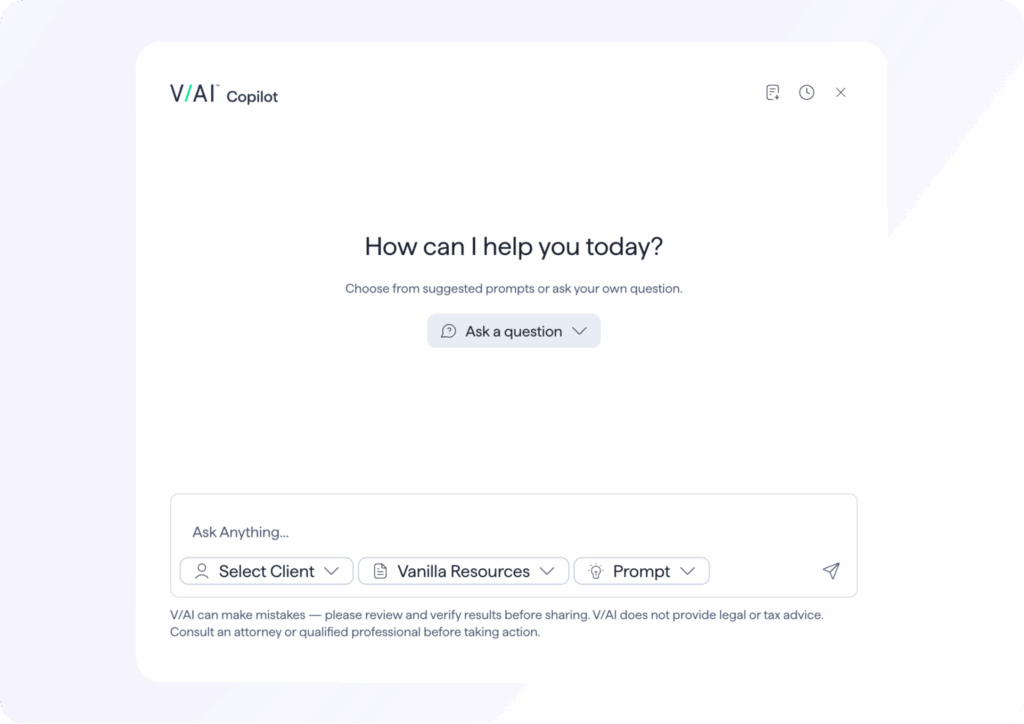1024x724 pixels.
Task: Close the Copilot panel
Action: click(840, 93)
